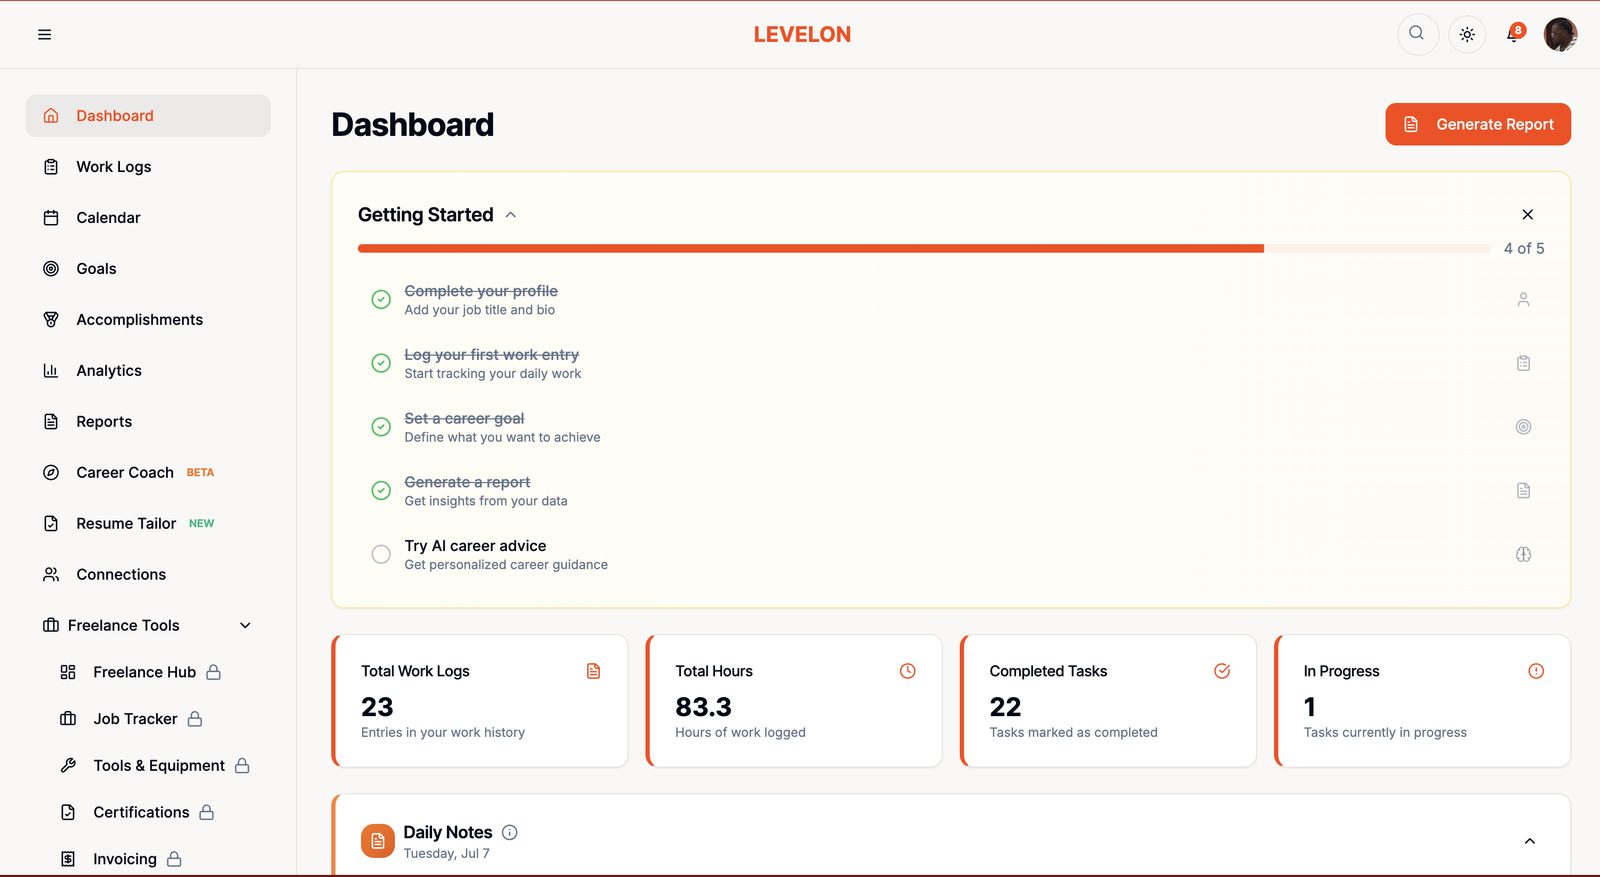Click the alert icon on In Progress
Viewport: 1600px width, 877px height.
click(1536, 671)
